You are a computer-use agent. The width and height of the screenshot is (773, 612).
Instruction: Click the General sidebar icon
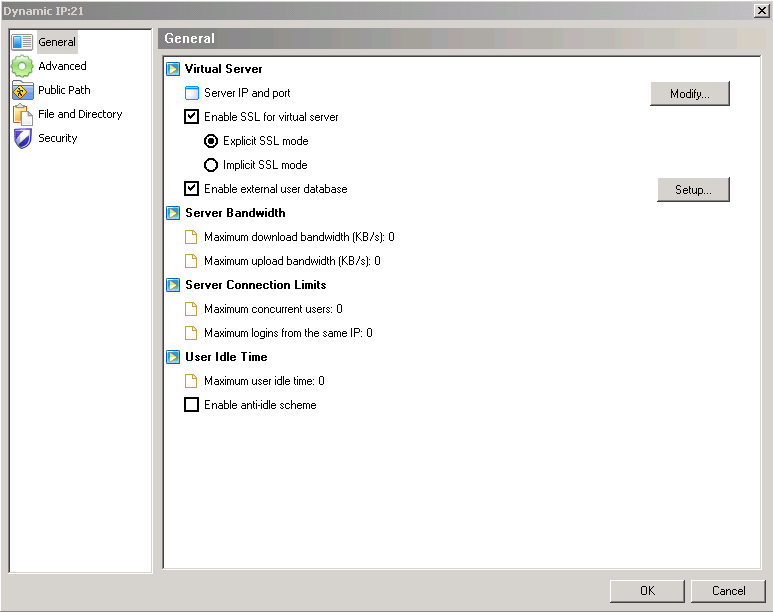22,42
